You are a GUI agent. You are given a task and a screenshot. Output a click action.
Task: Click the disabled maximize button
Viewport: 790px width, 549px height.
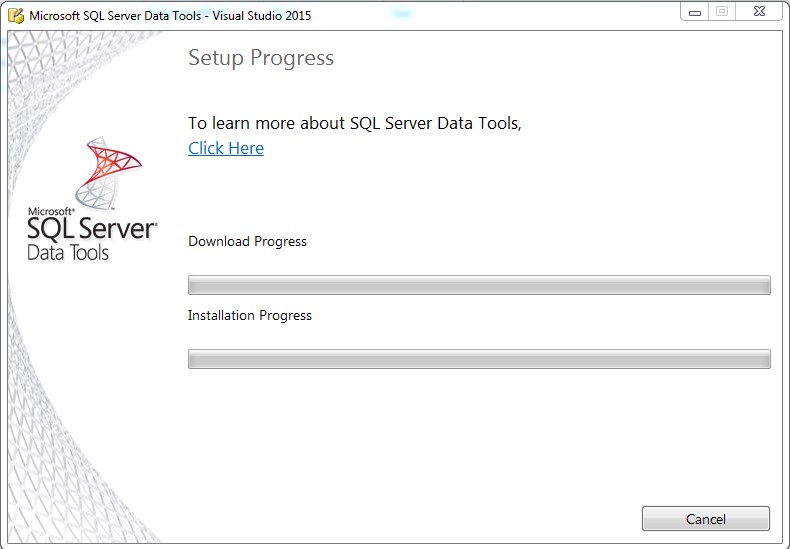click(x=722, y=12)
